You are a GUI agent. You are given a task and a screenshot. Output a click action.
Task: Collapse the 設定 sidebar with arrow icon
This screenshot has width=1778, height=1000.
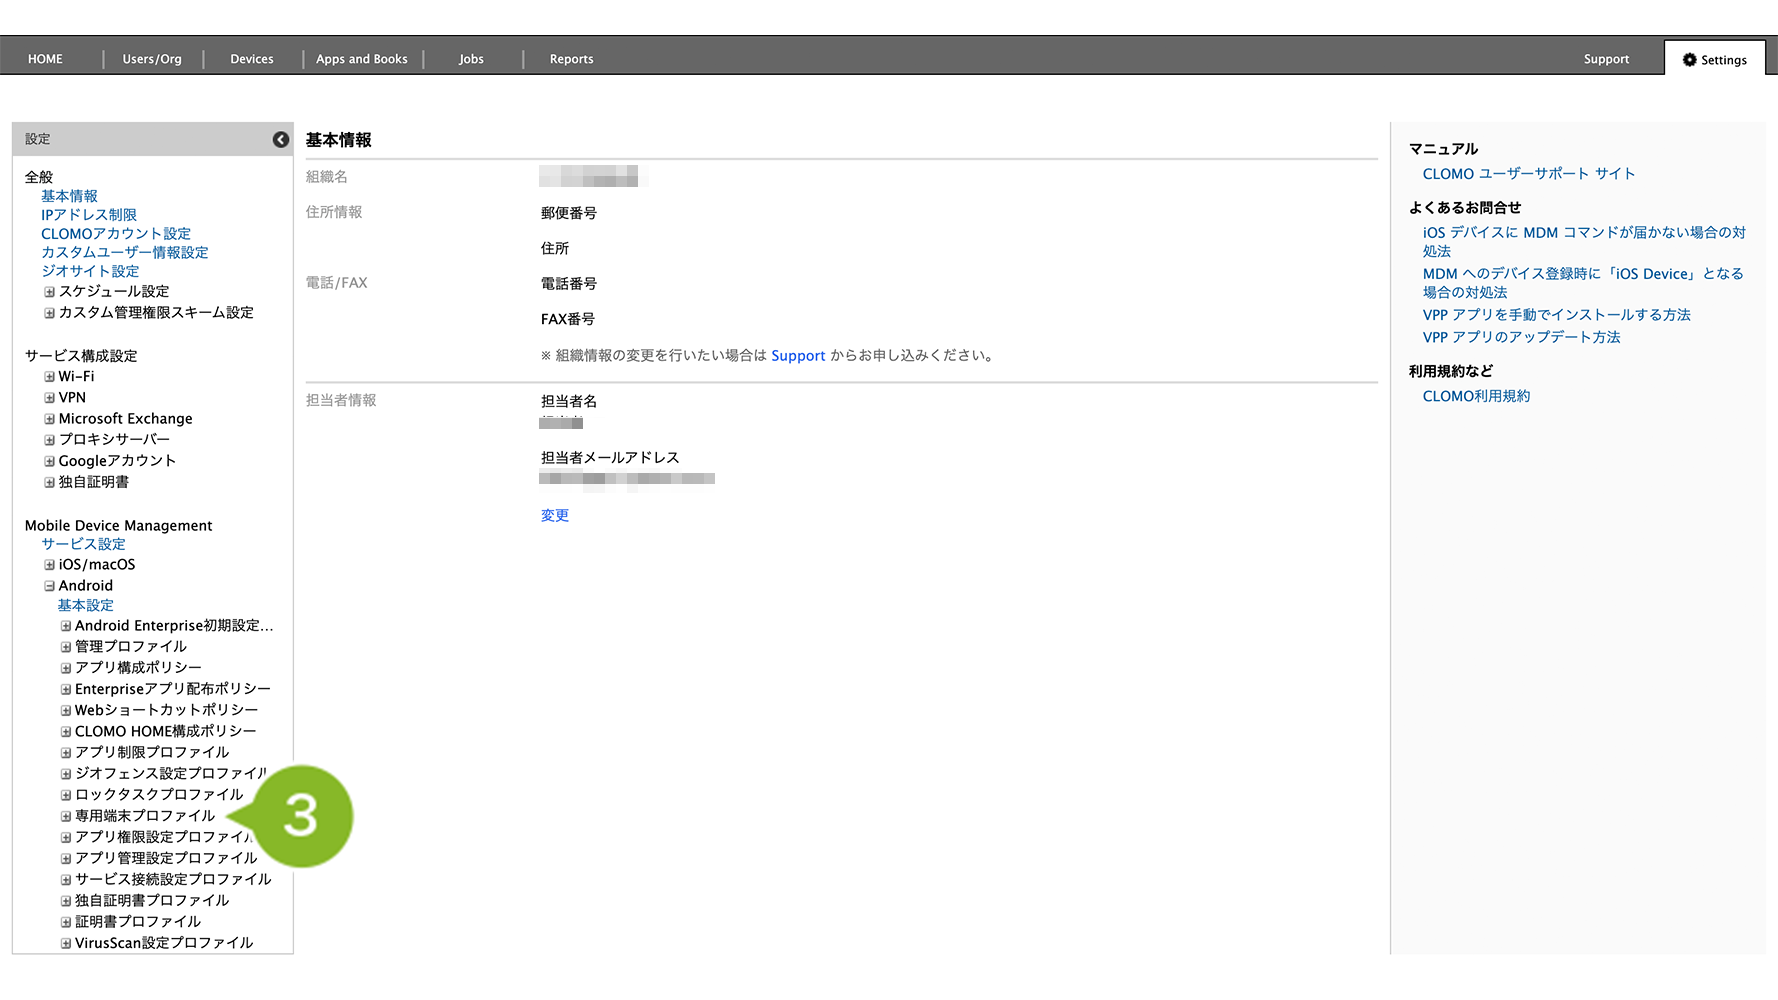point(281,140)
